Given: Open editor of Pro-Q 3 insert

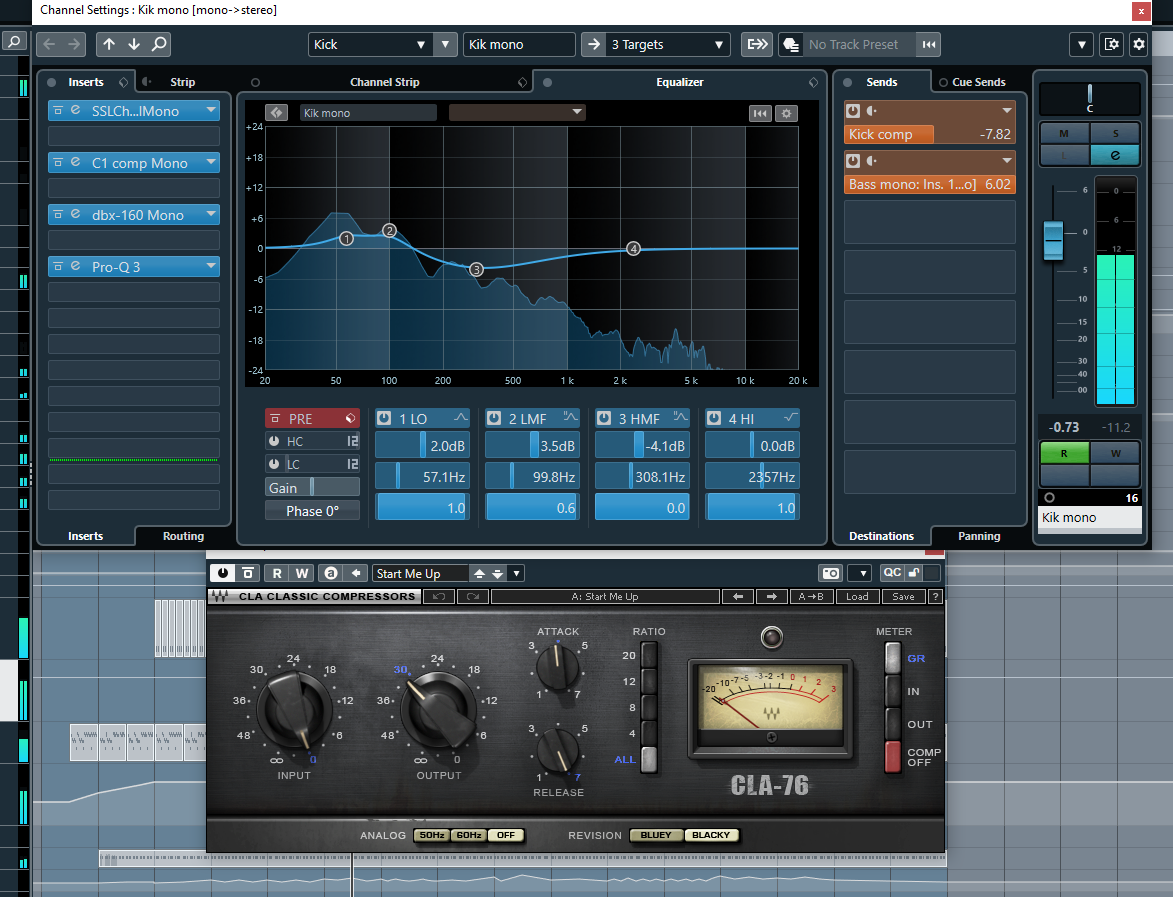Looking at the screenshot, I should [x=76, y=266].
